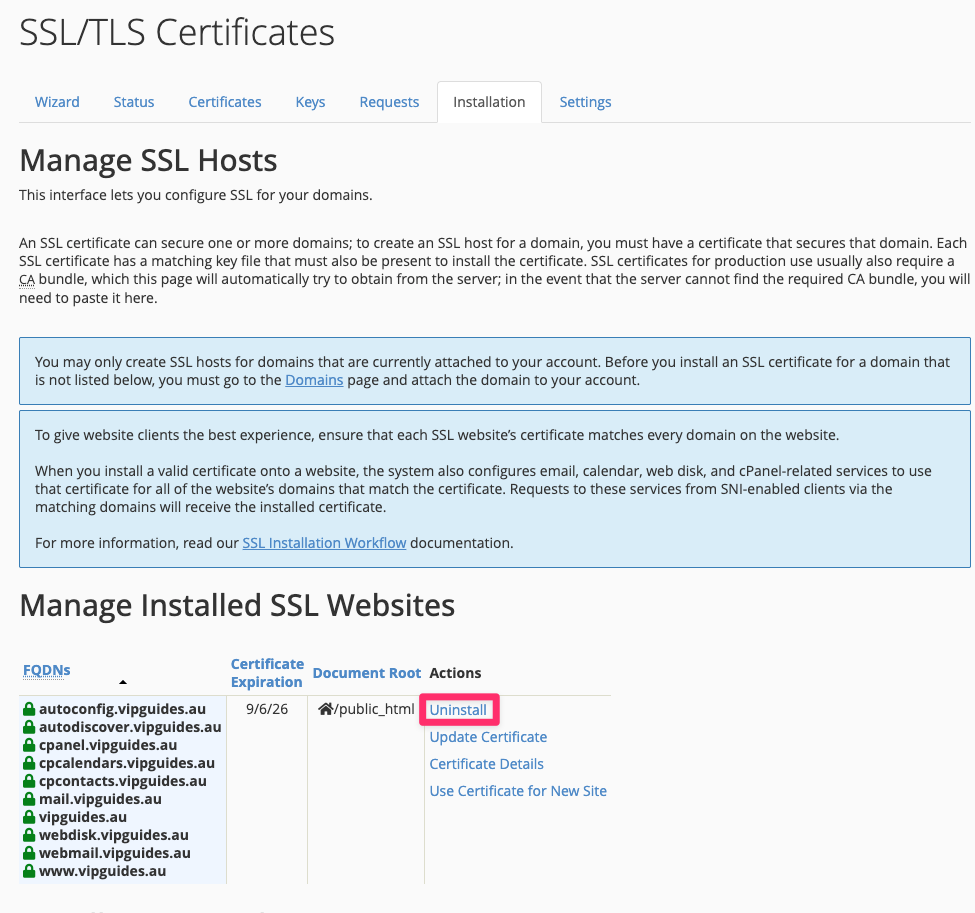The height and width of the screenshot is (913, 975).
Task: Click the lock icon next to autoconfig.vipguides.au
Action: point(29,709)
